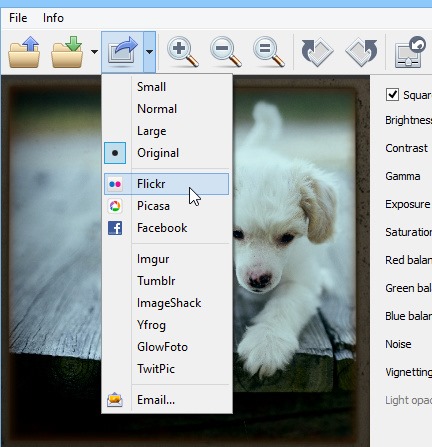Upload the image to Yfrog

pos(167,325)
